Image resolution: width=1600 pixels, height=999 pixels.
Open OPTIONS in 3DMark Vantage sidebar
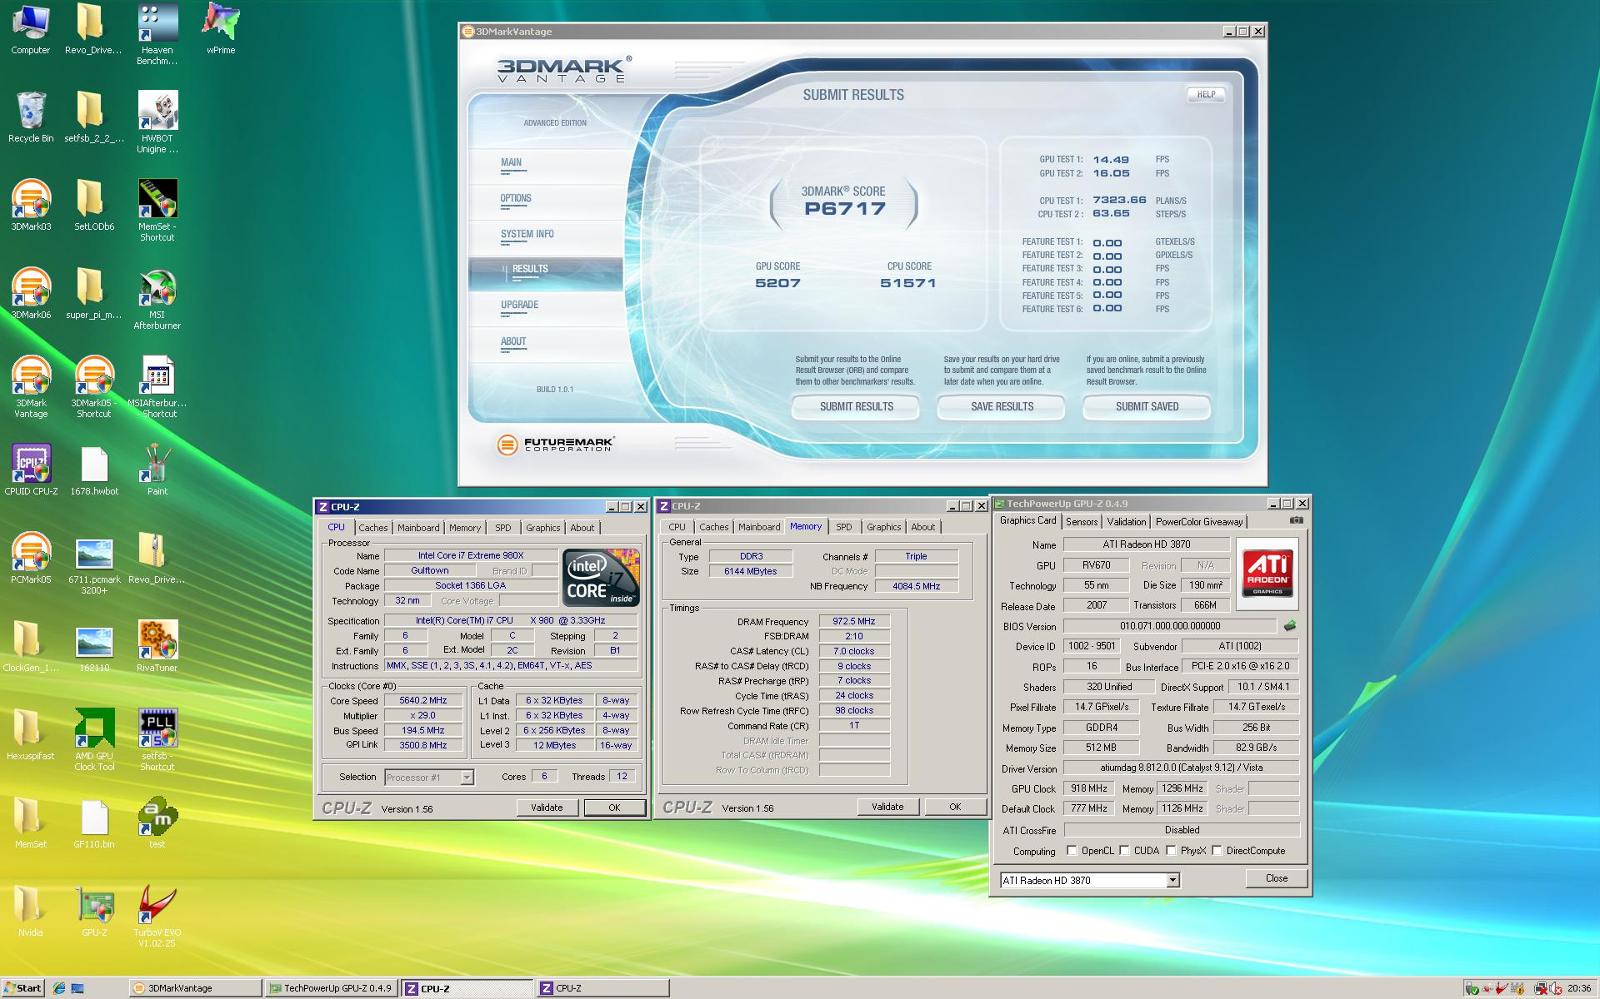(516, 199)
